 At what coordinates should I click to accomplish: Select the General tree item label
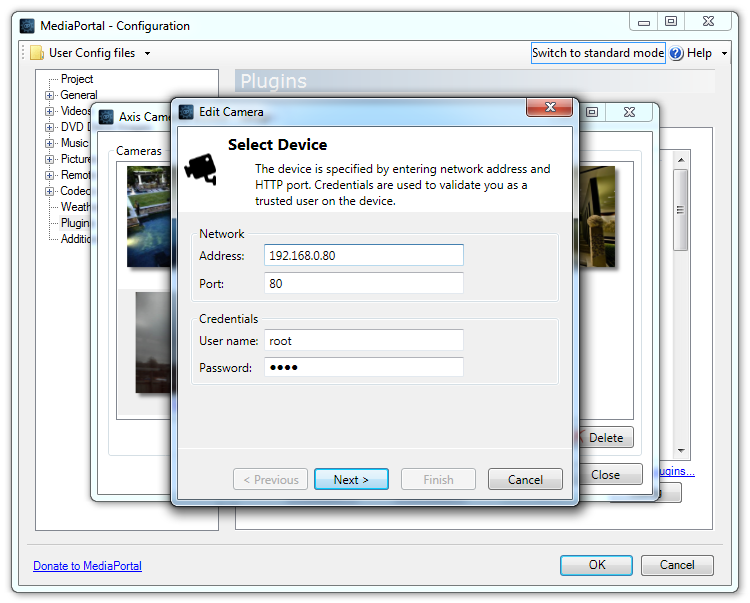(78, 95)
